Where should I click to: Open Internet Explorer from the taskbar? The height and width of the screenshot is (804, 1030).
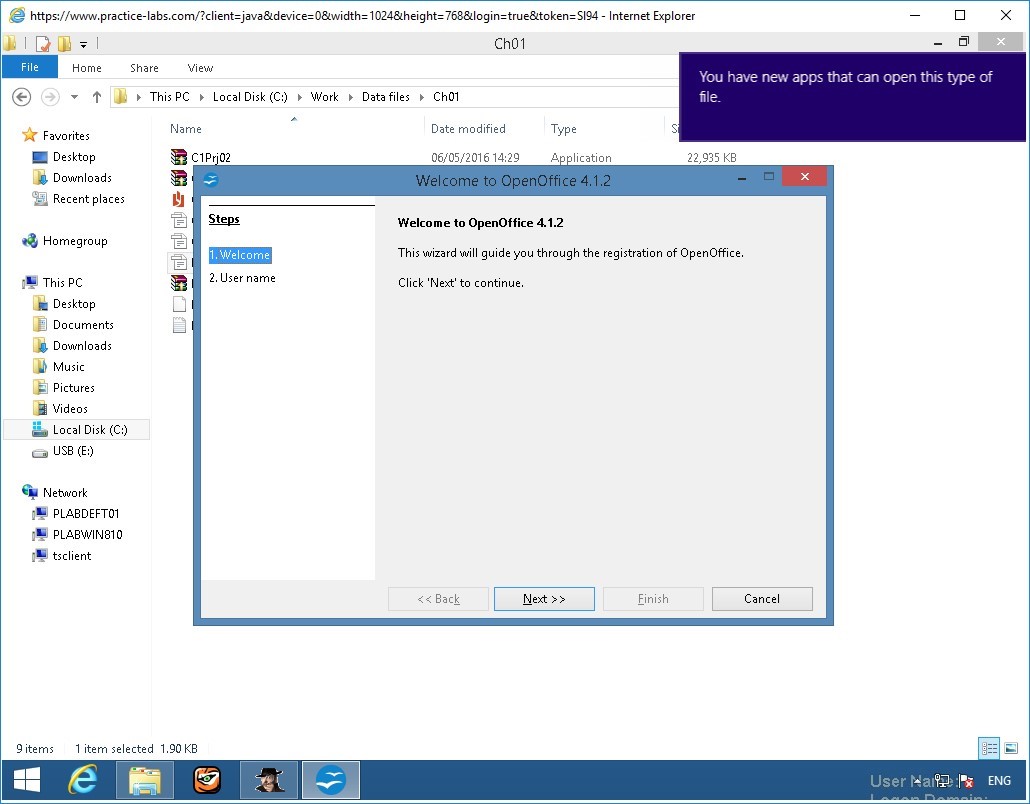point(83,780)
